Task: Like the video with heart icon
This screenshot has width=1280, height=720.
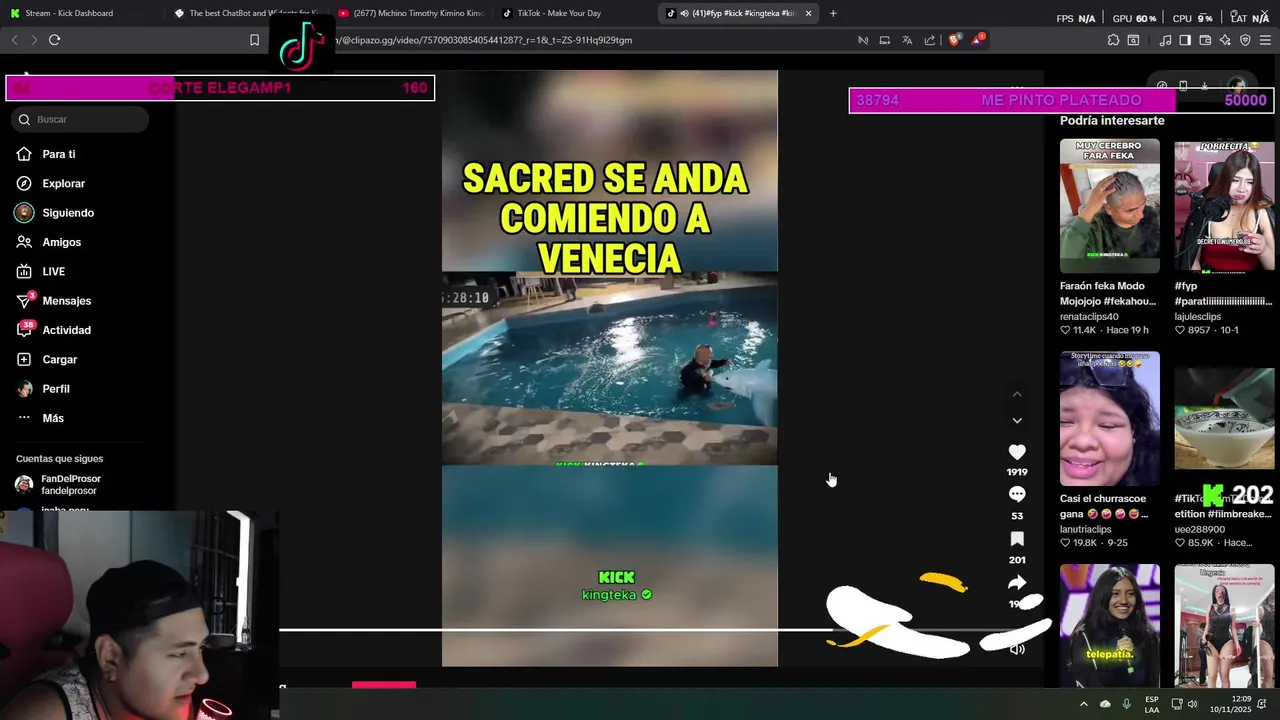Action: click(1017, 452)
